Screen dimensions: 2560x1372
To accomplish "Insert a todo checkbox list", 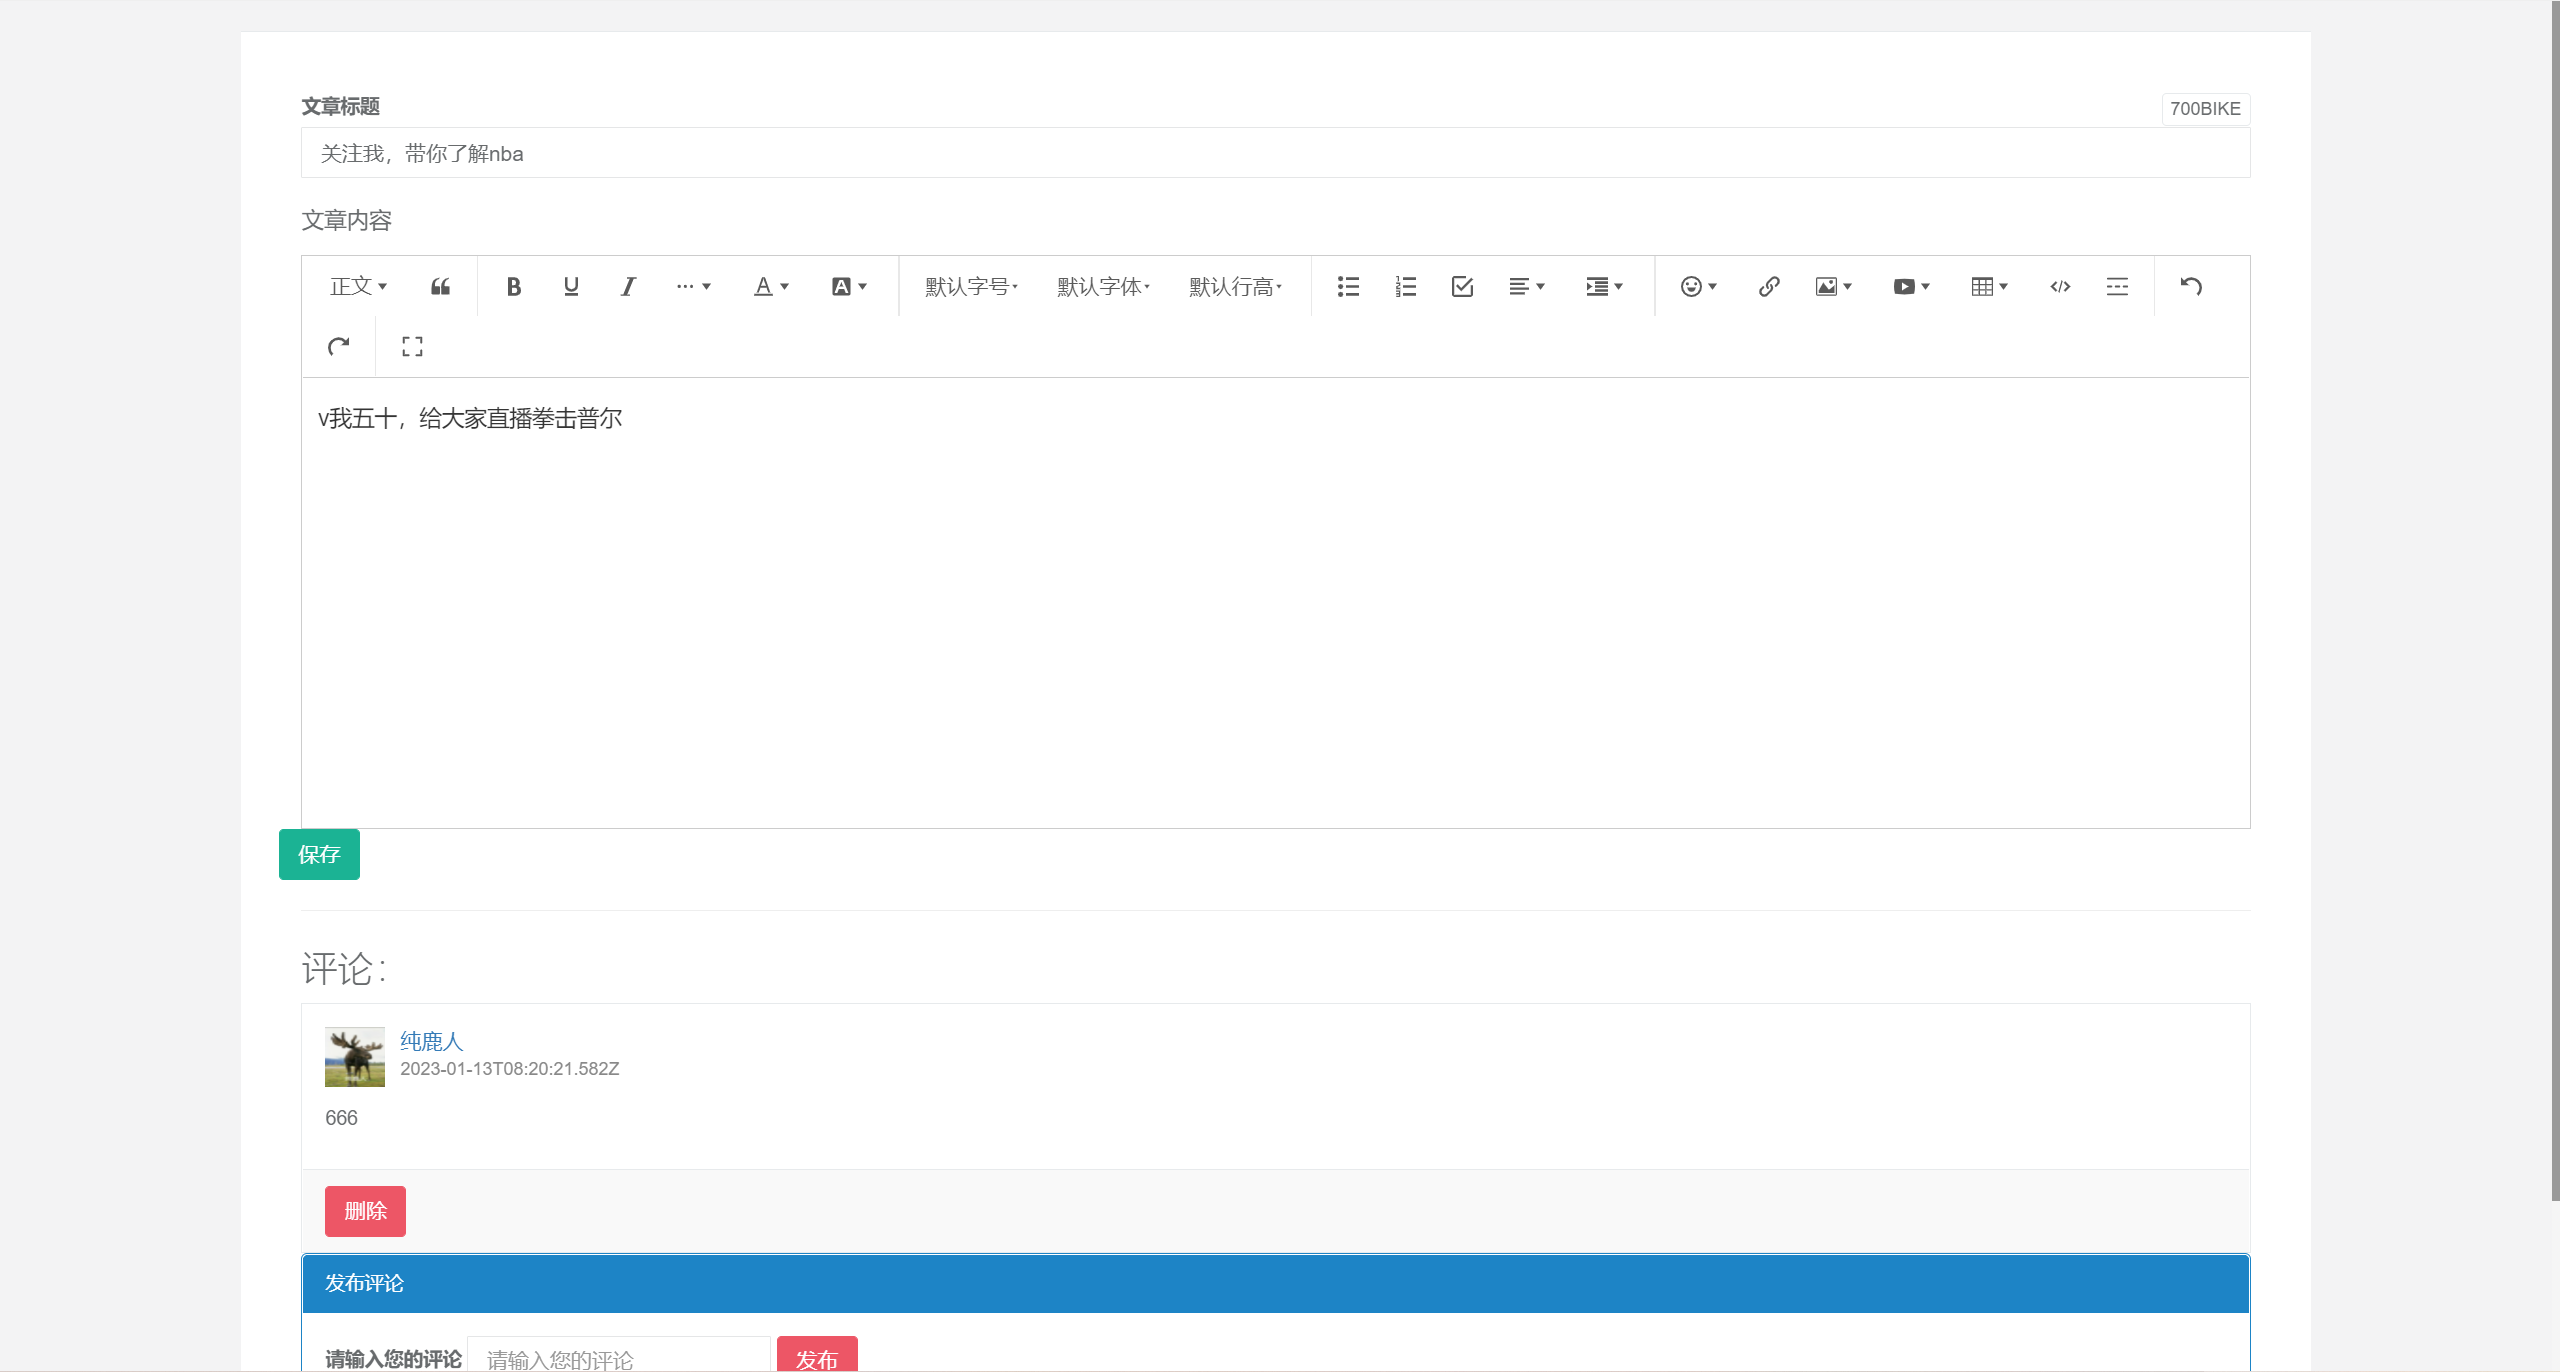I will [1462, 287].
